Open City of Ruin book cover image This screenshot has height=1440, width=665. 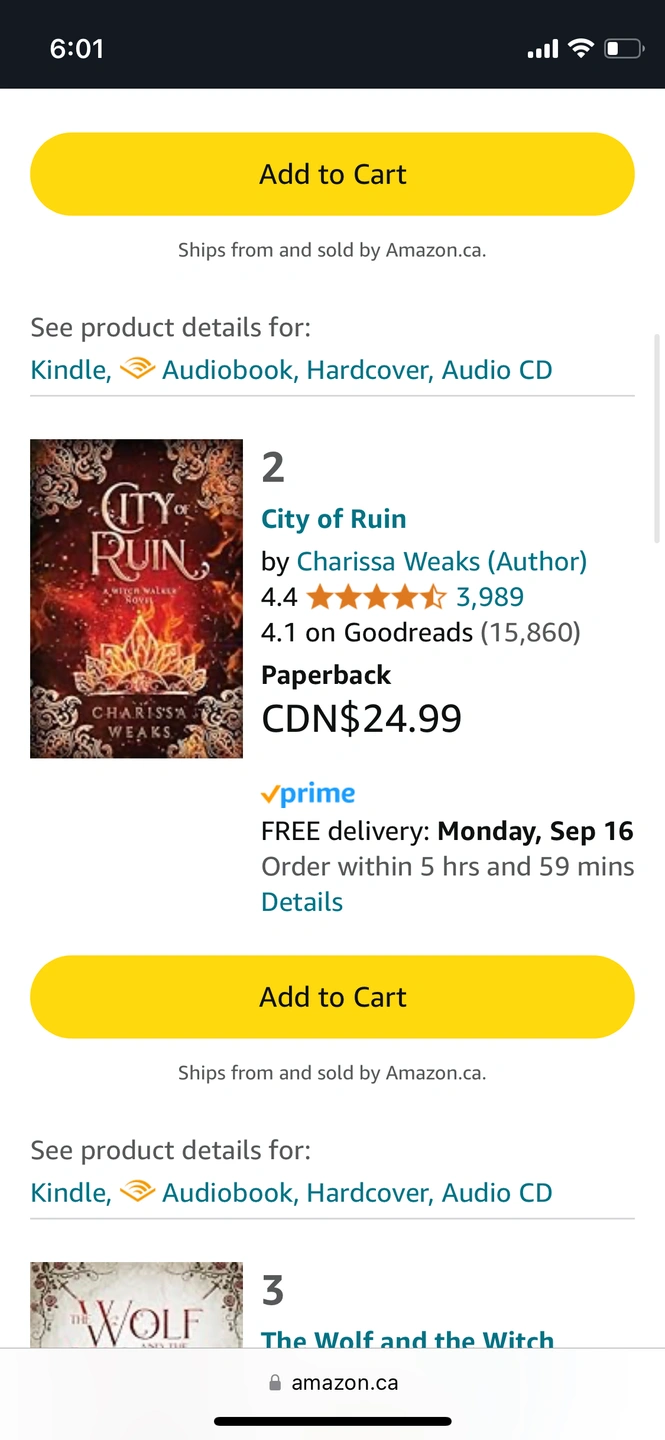tap(136, 598)
